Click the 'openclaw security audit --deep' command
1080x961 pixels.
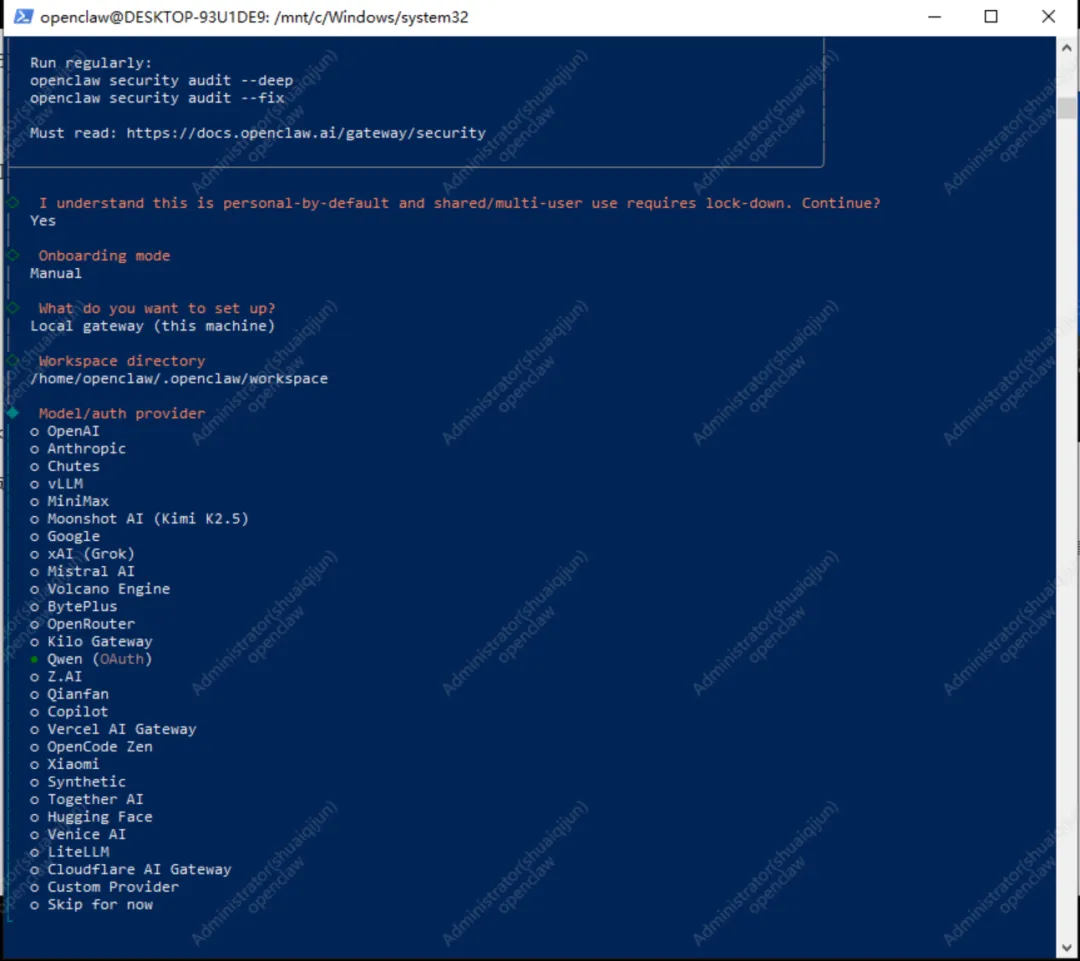point(161,81)
